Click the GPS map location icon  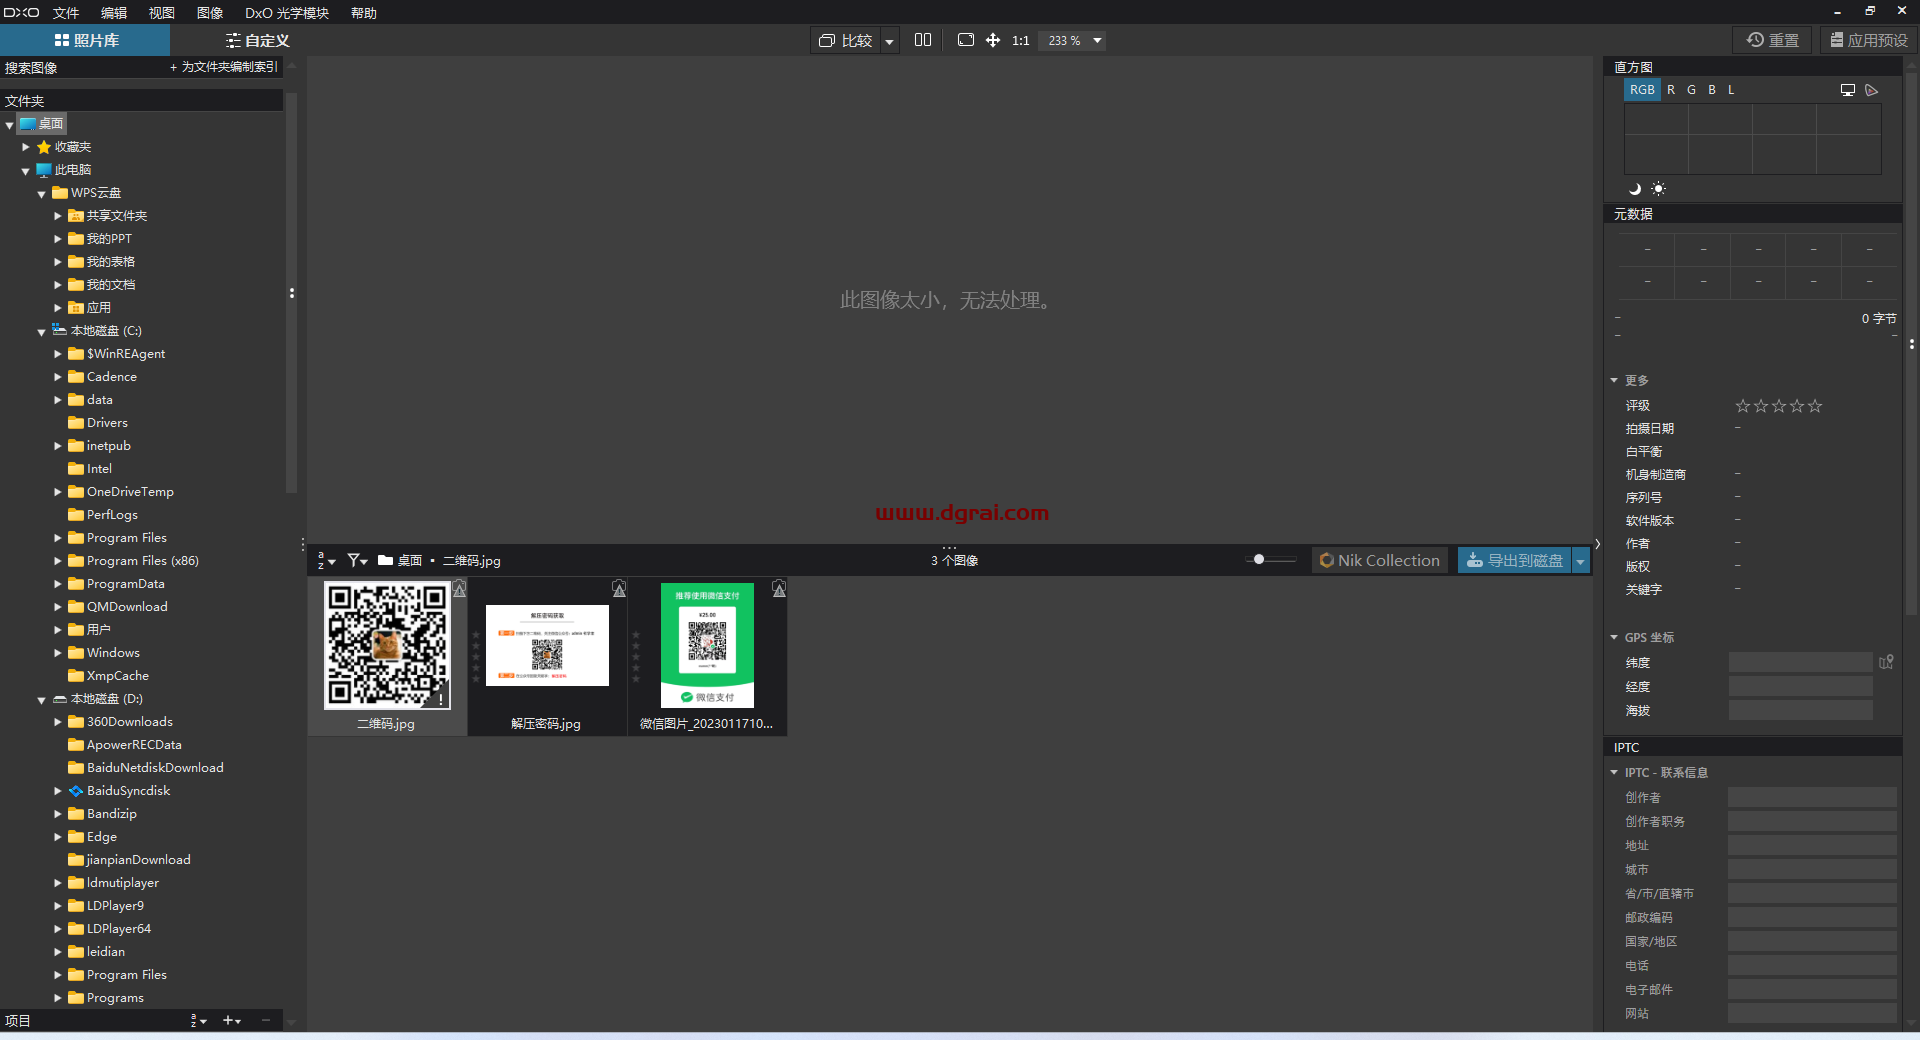1886,662
